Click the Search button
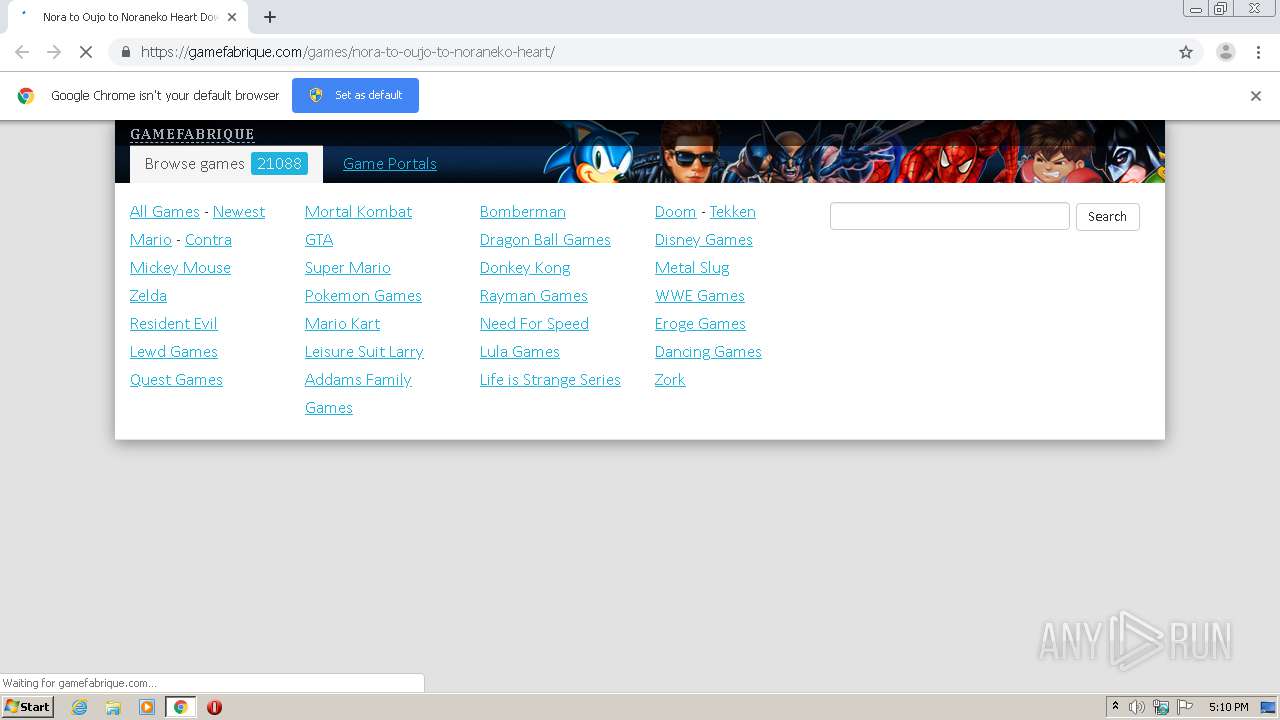The height and width of the screenshot is (720, 1280). pos(1107,217)
